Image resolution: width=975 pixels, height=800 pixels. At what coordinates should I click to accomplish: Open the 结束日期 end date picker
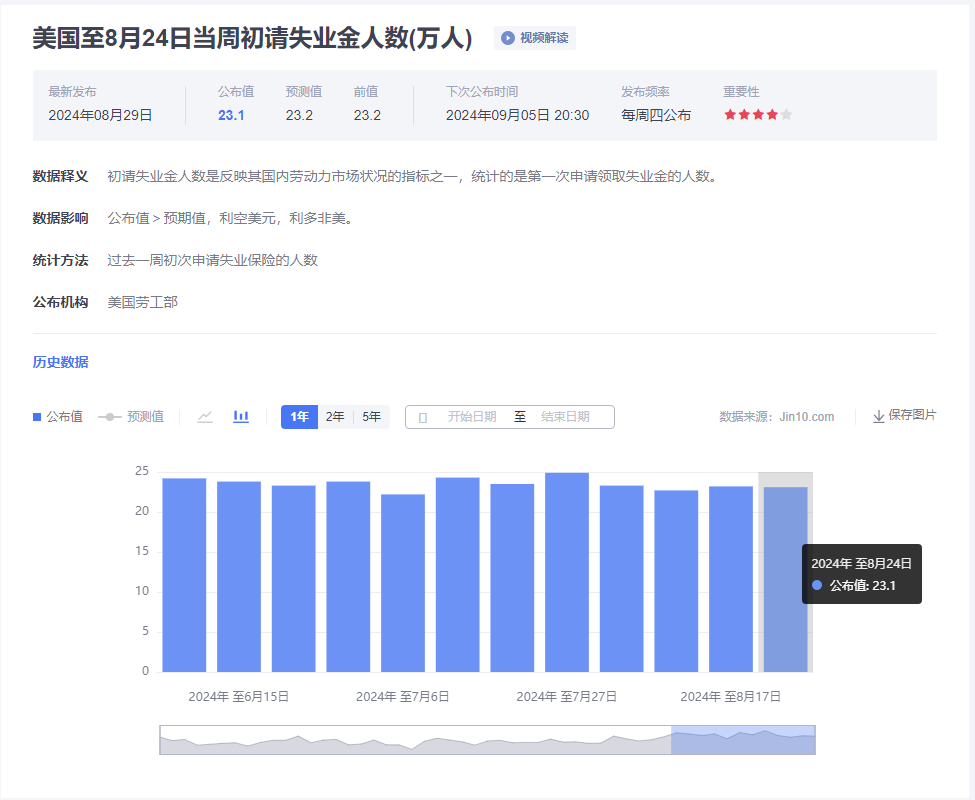[x=565, y=417]
